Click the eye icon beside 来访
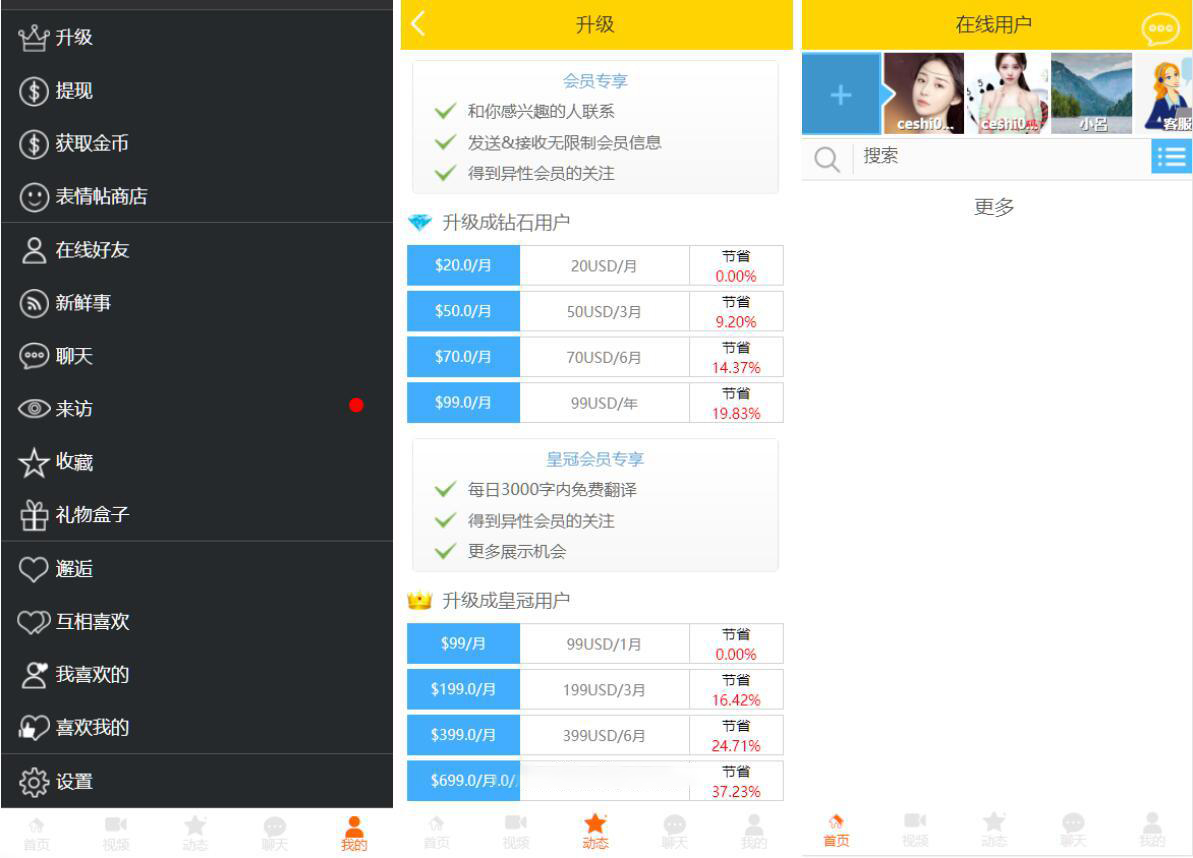This screenshot has height=858, width=1193. click(x=34, y=409)
